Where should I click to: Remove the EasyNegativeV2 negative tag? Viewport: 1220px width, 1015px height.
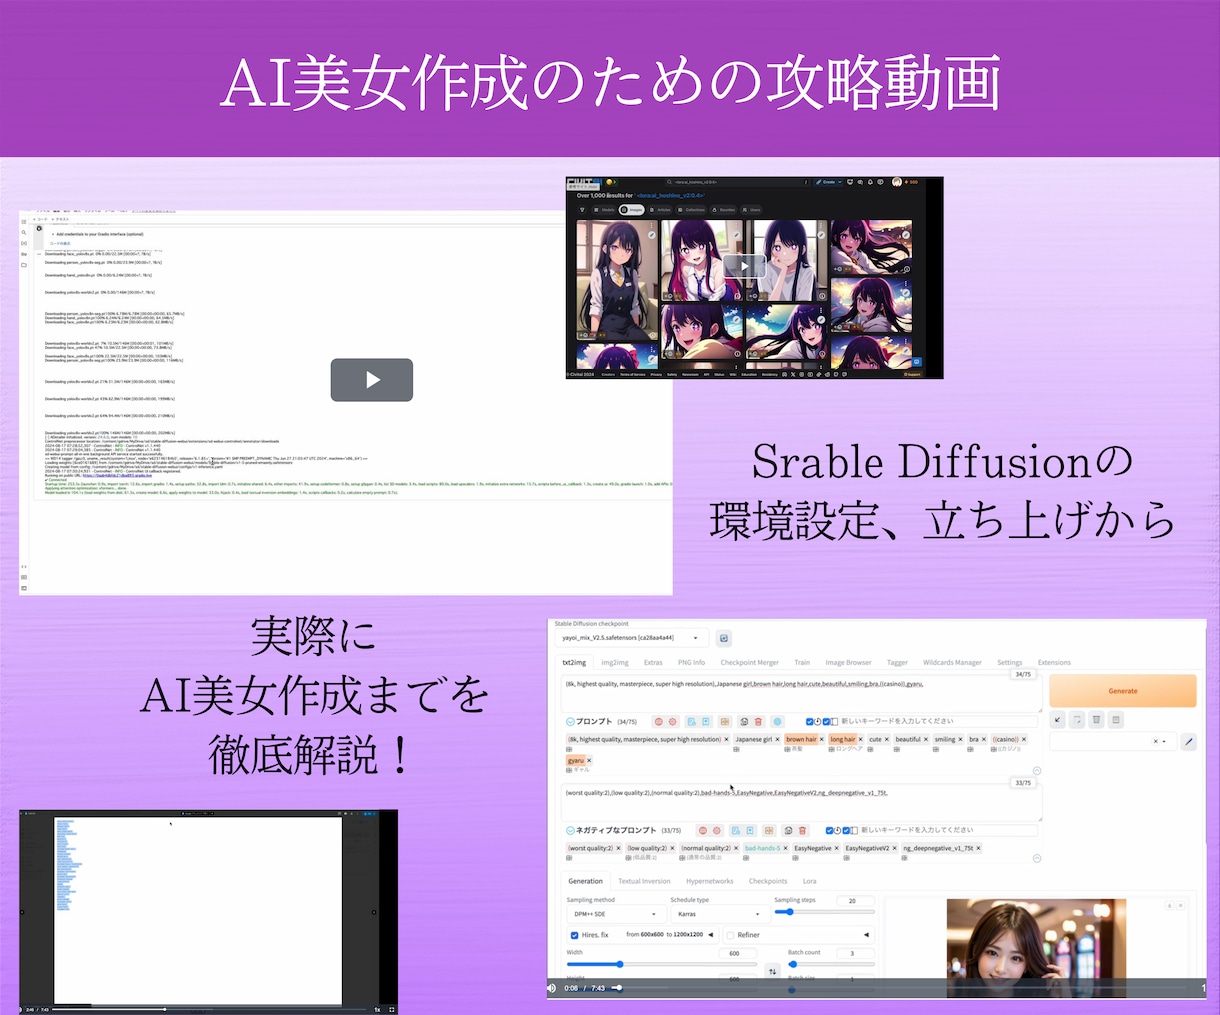pyautogui.click(x=894, y=848)
